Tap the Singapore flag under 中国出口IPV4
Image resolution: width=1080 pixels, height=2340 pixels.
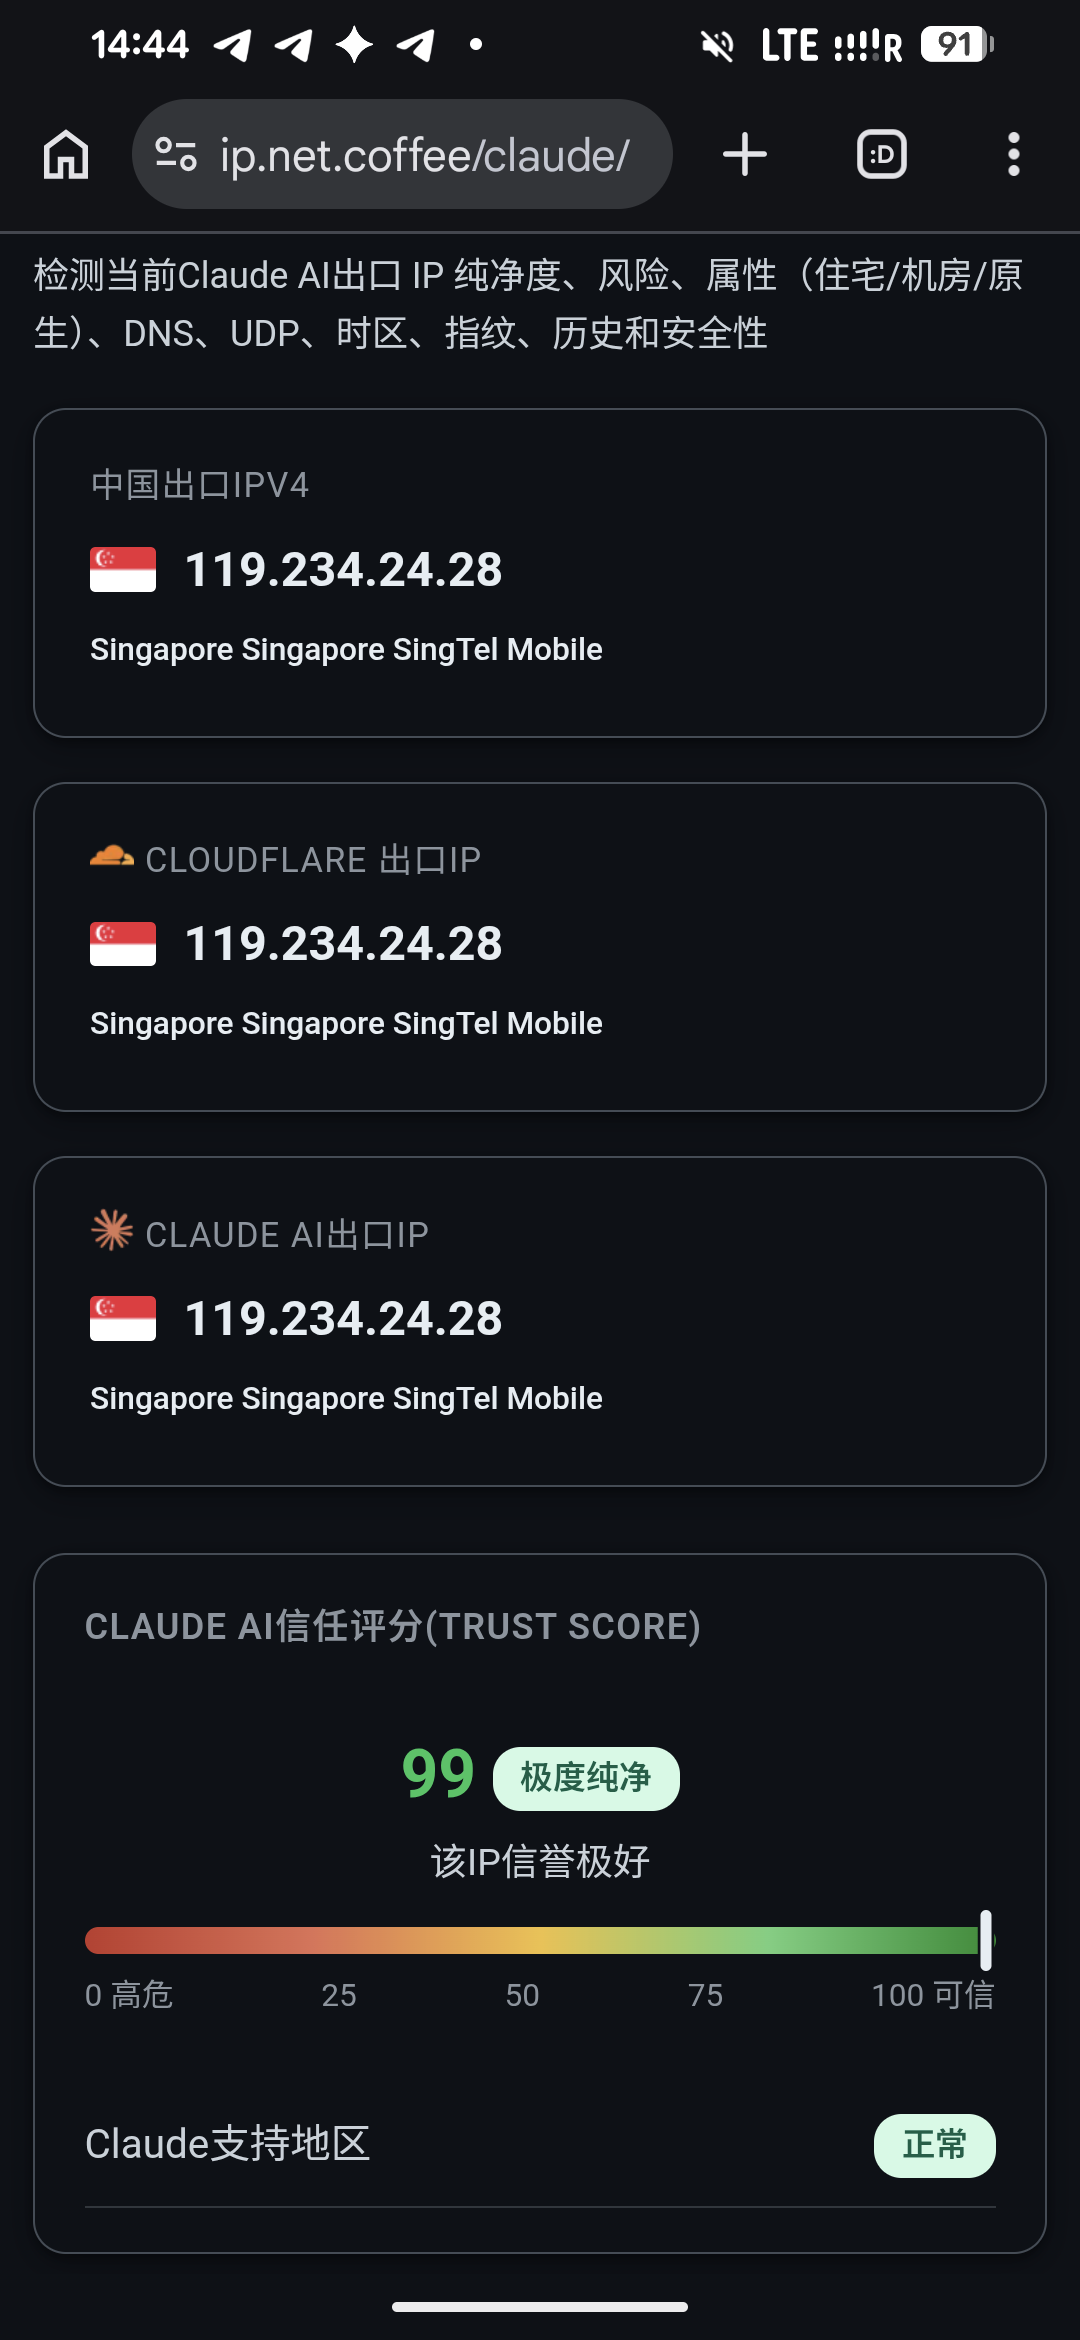coord(123,569)
